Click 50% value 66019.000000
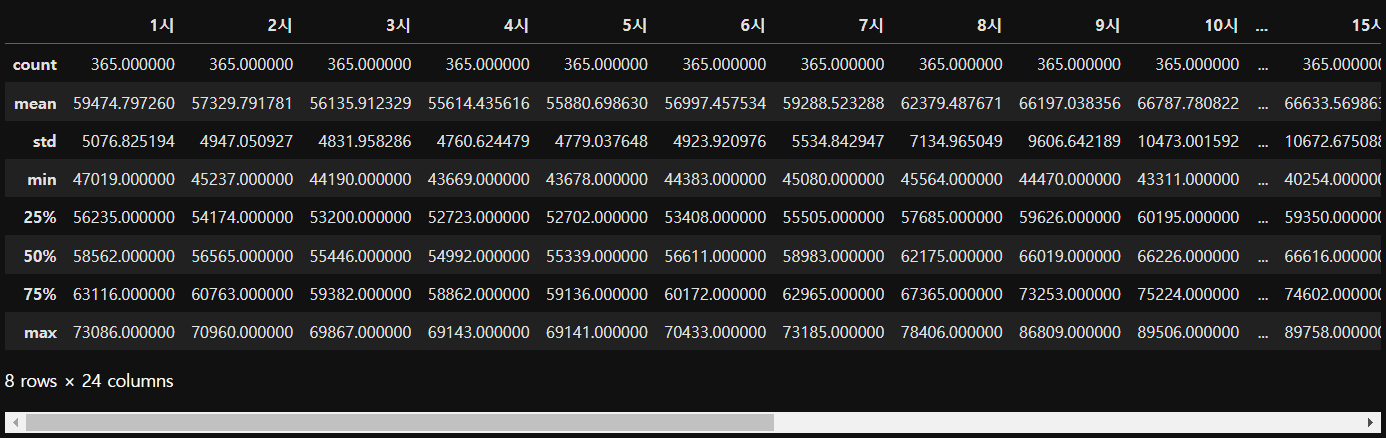The width and height of the screenshot is (1386, 438). click(1069, 257)
